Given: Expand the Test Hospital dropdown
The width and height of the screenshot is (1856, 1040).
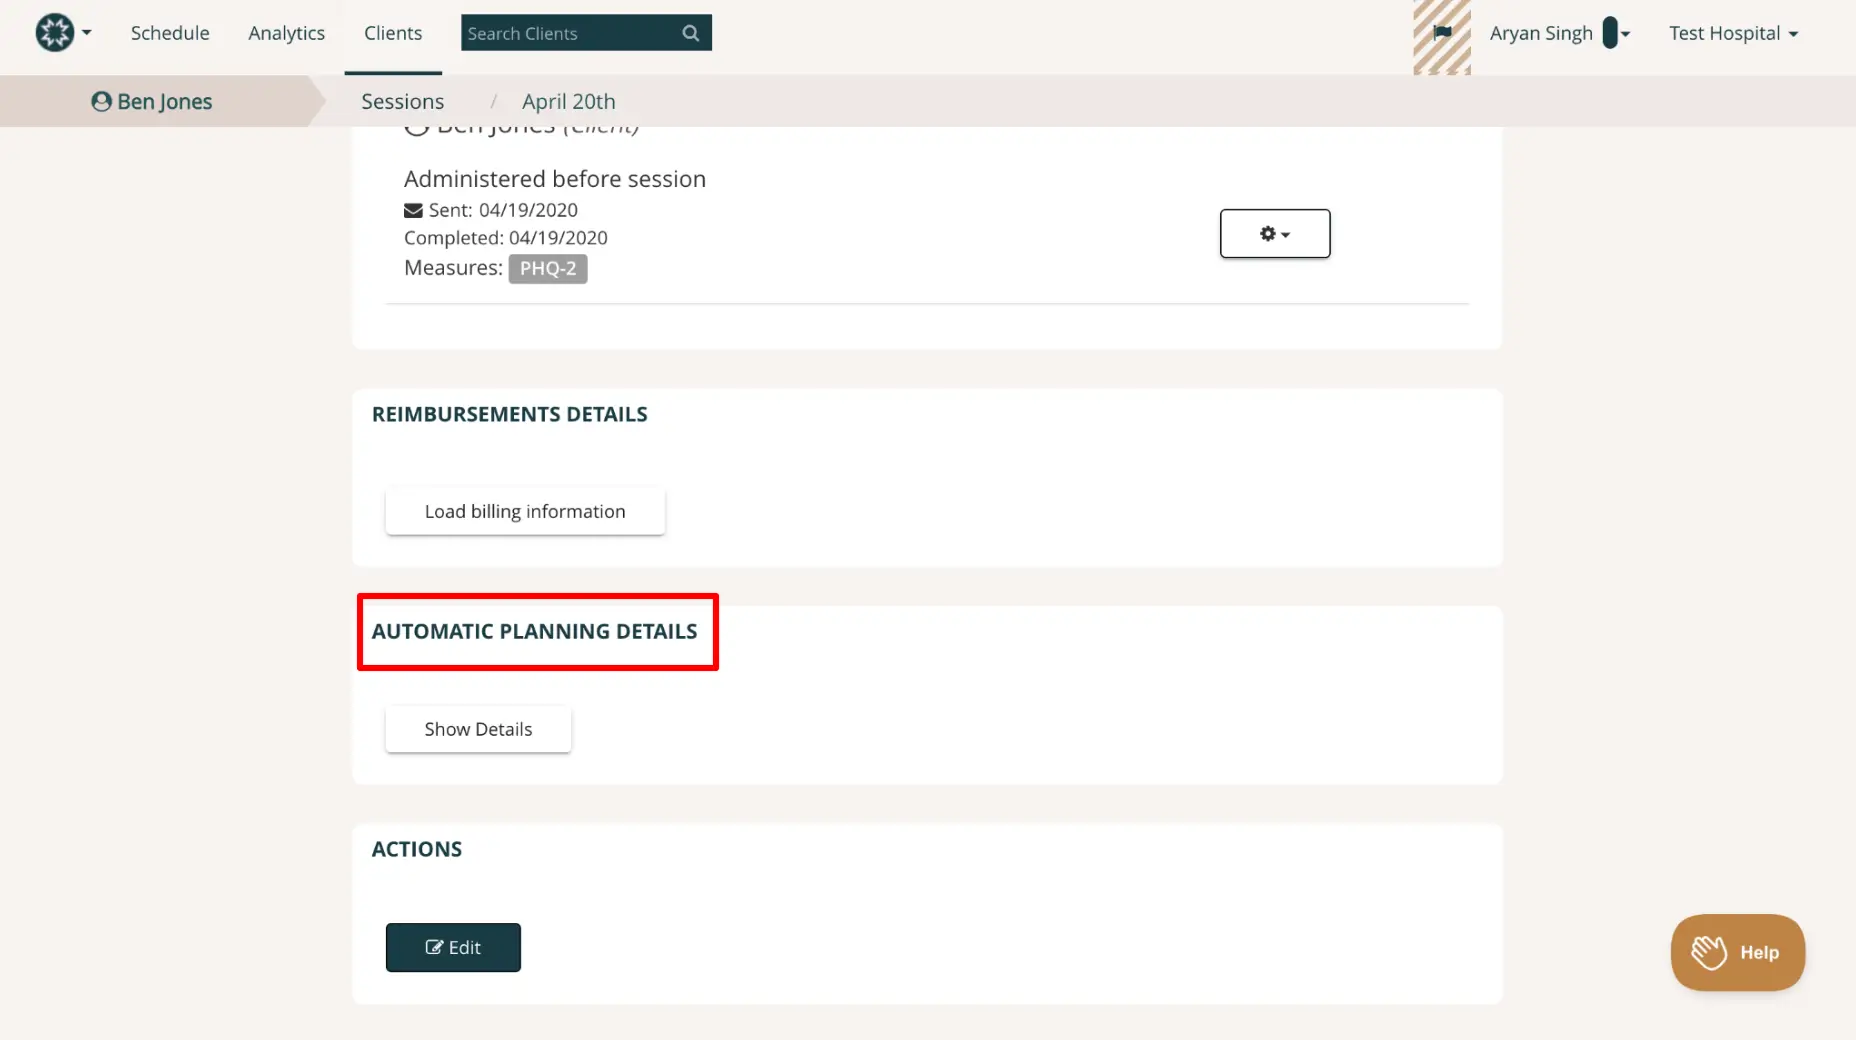Looking at the screenshot, I should coord(1734,32).
